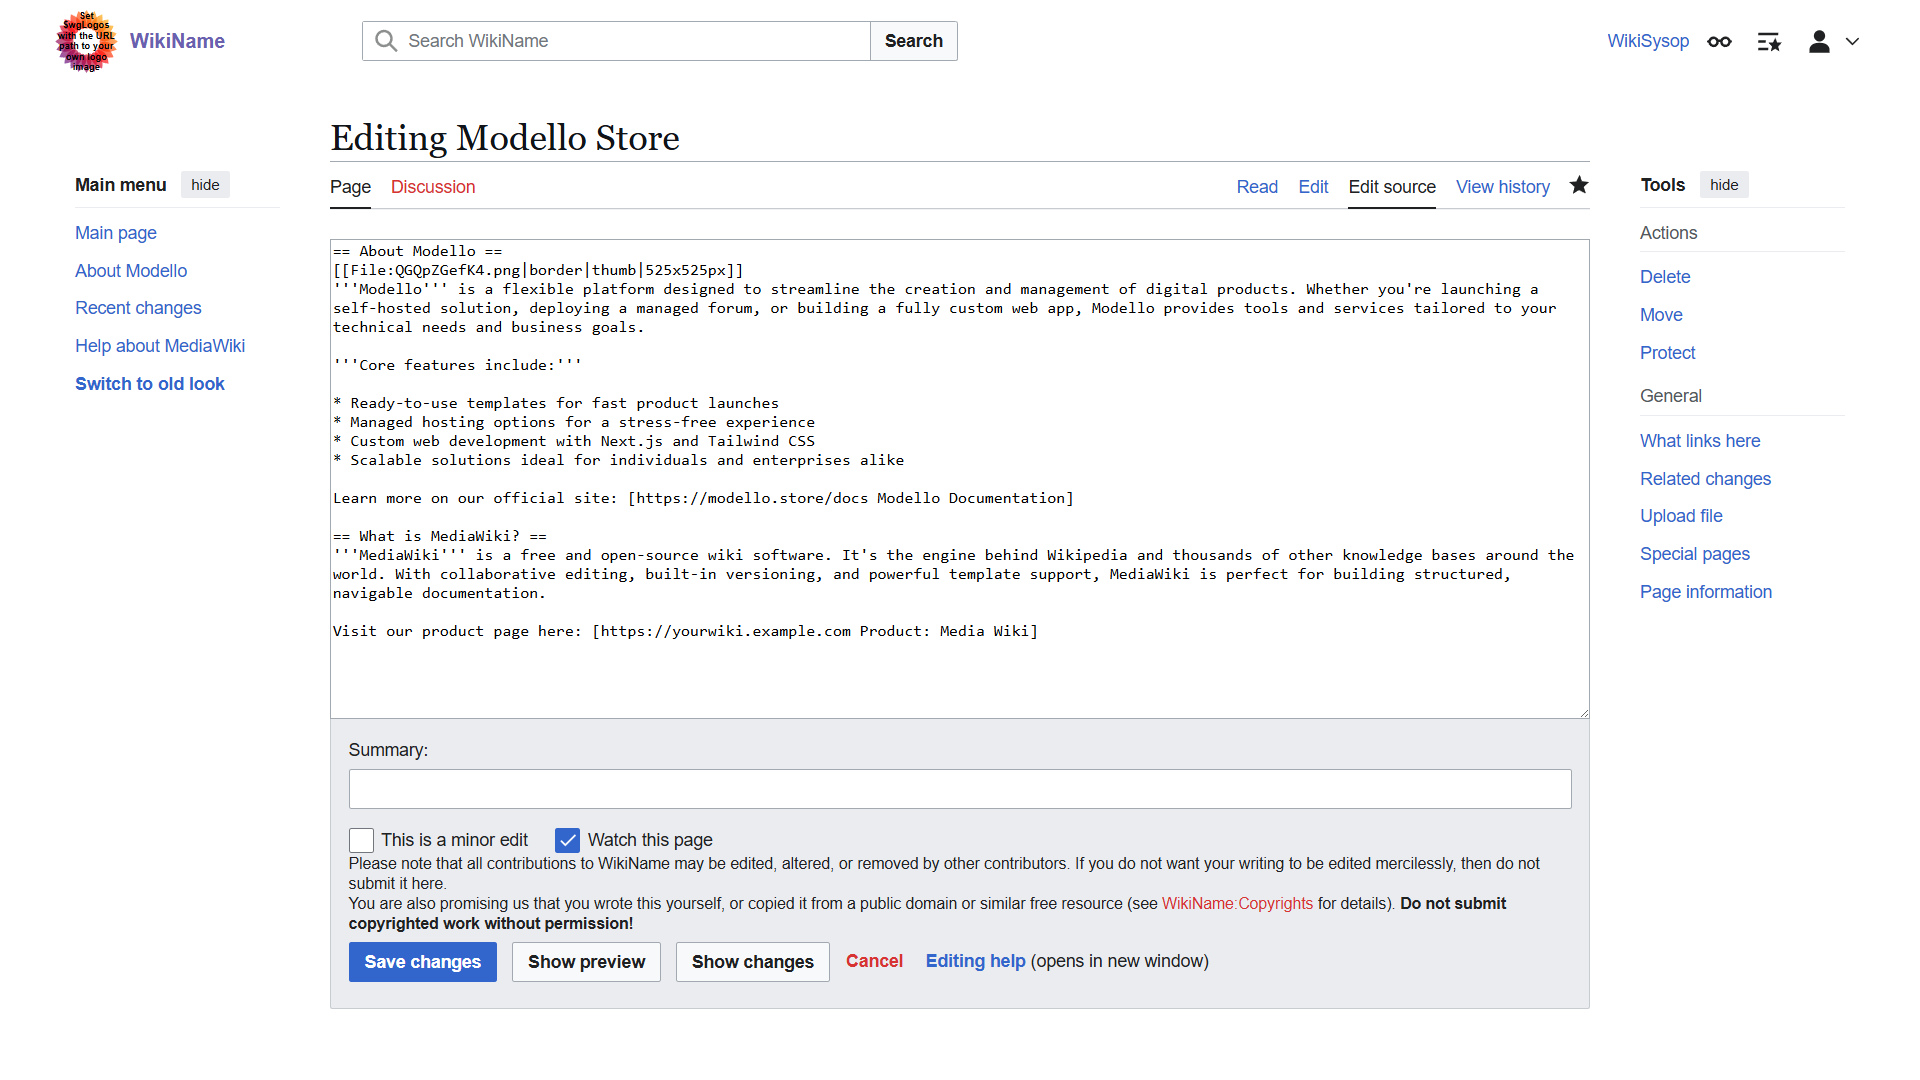The image size is (1920, 1080).
Task: Grab the textarea resize handle corner
Action: 1584,713
